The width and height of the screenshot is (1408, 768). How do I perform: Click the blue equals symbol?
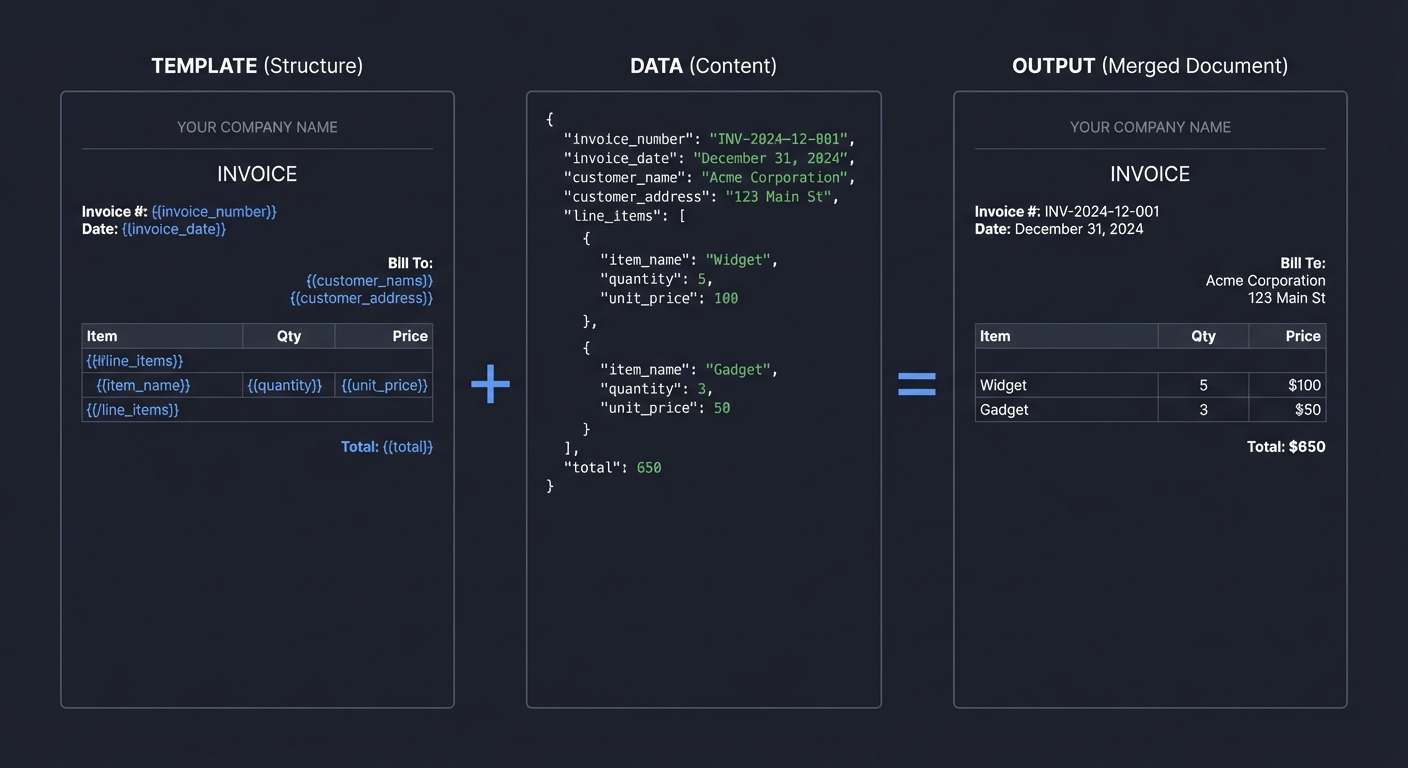[x=917, y=383]
